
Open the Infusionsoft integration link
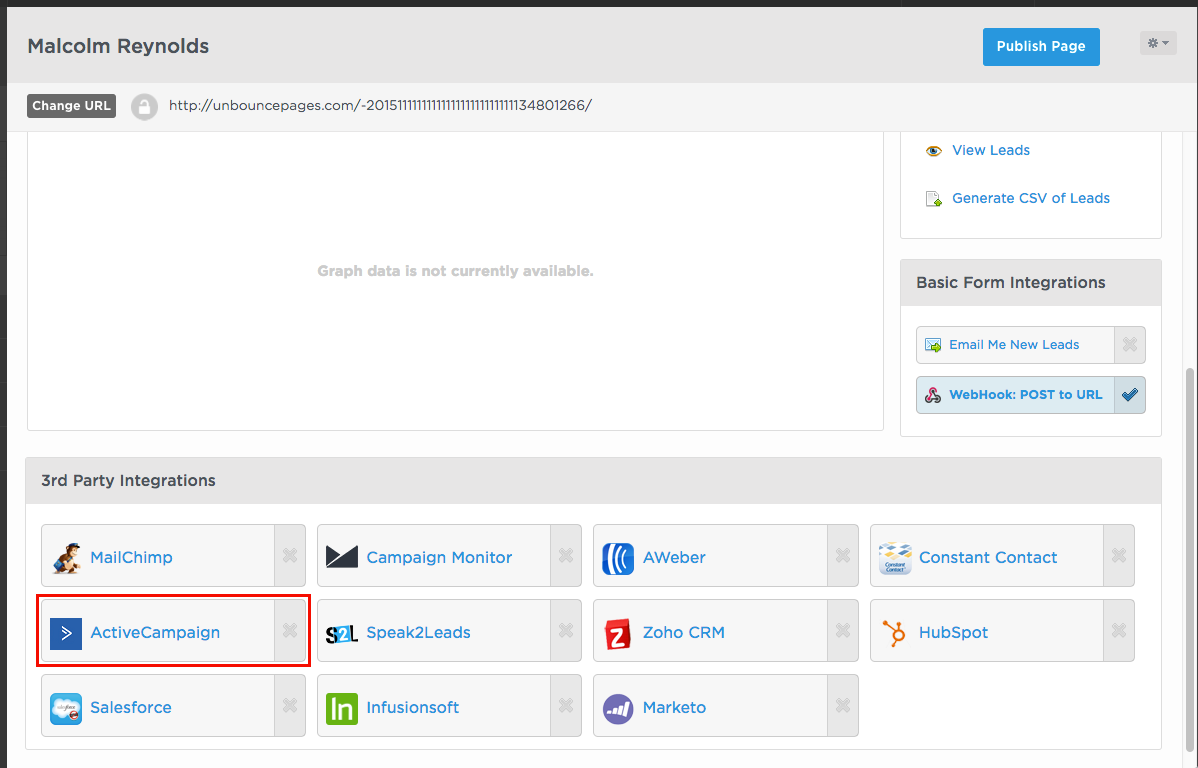click(413, 708)
